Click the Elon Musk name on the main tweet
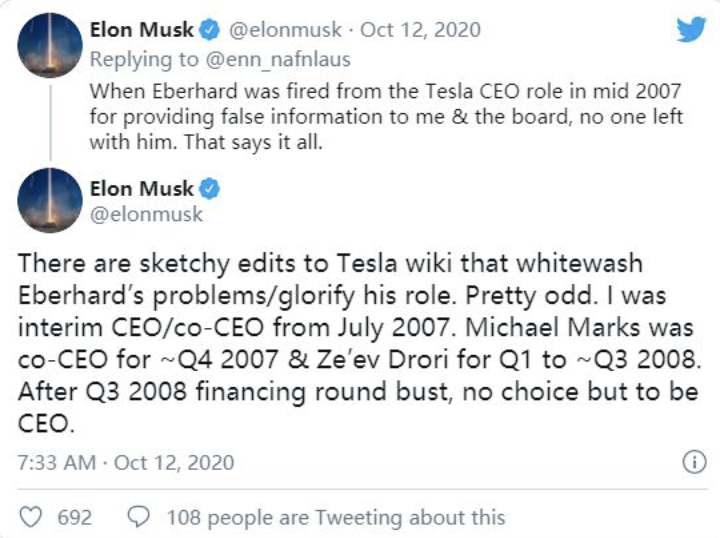Image resolution: width=720 pixels, height=538 pixels. pos(141,188)
